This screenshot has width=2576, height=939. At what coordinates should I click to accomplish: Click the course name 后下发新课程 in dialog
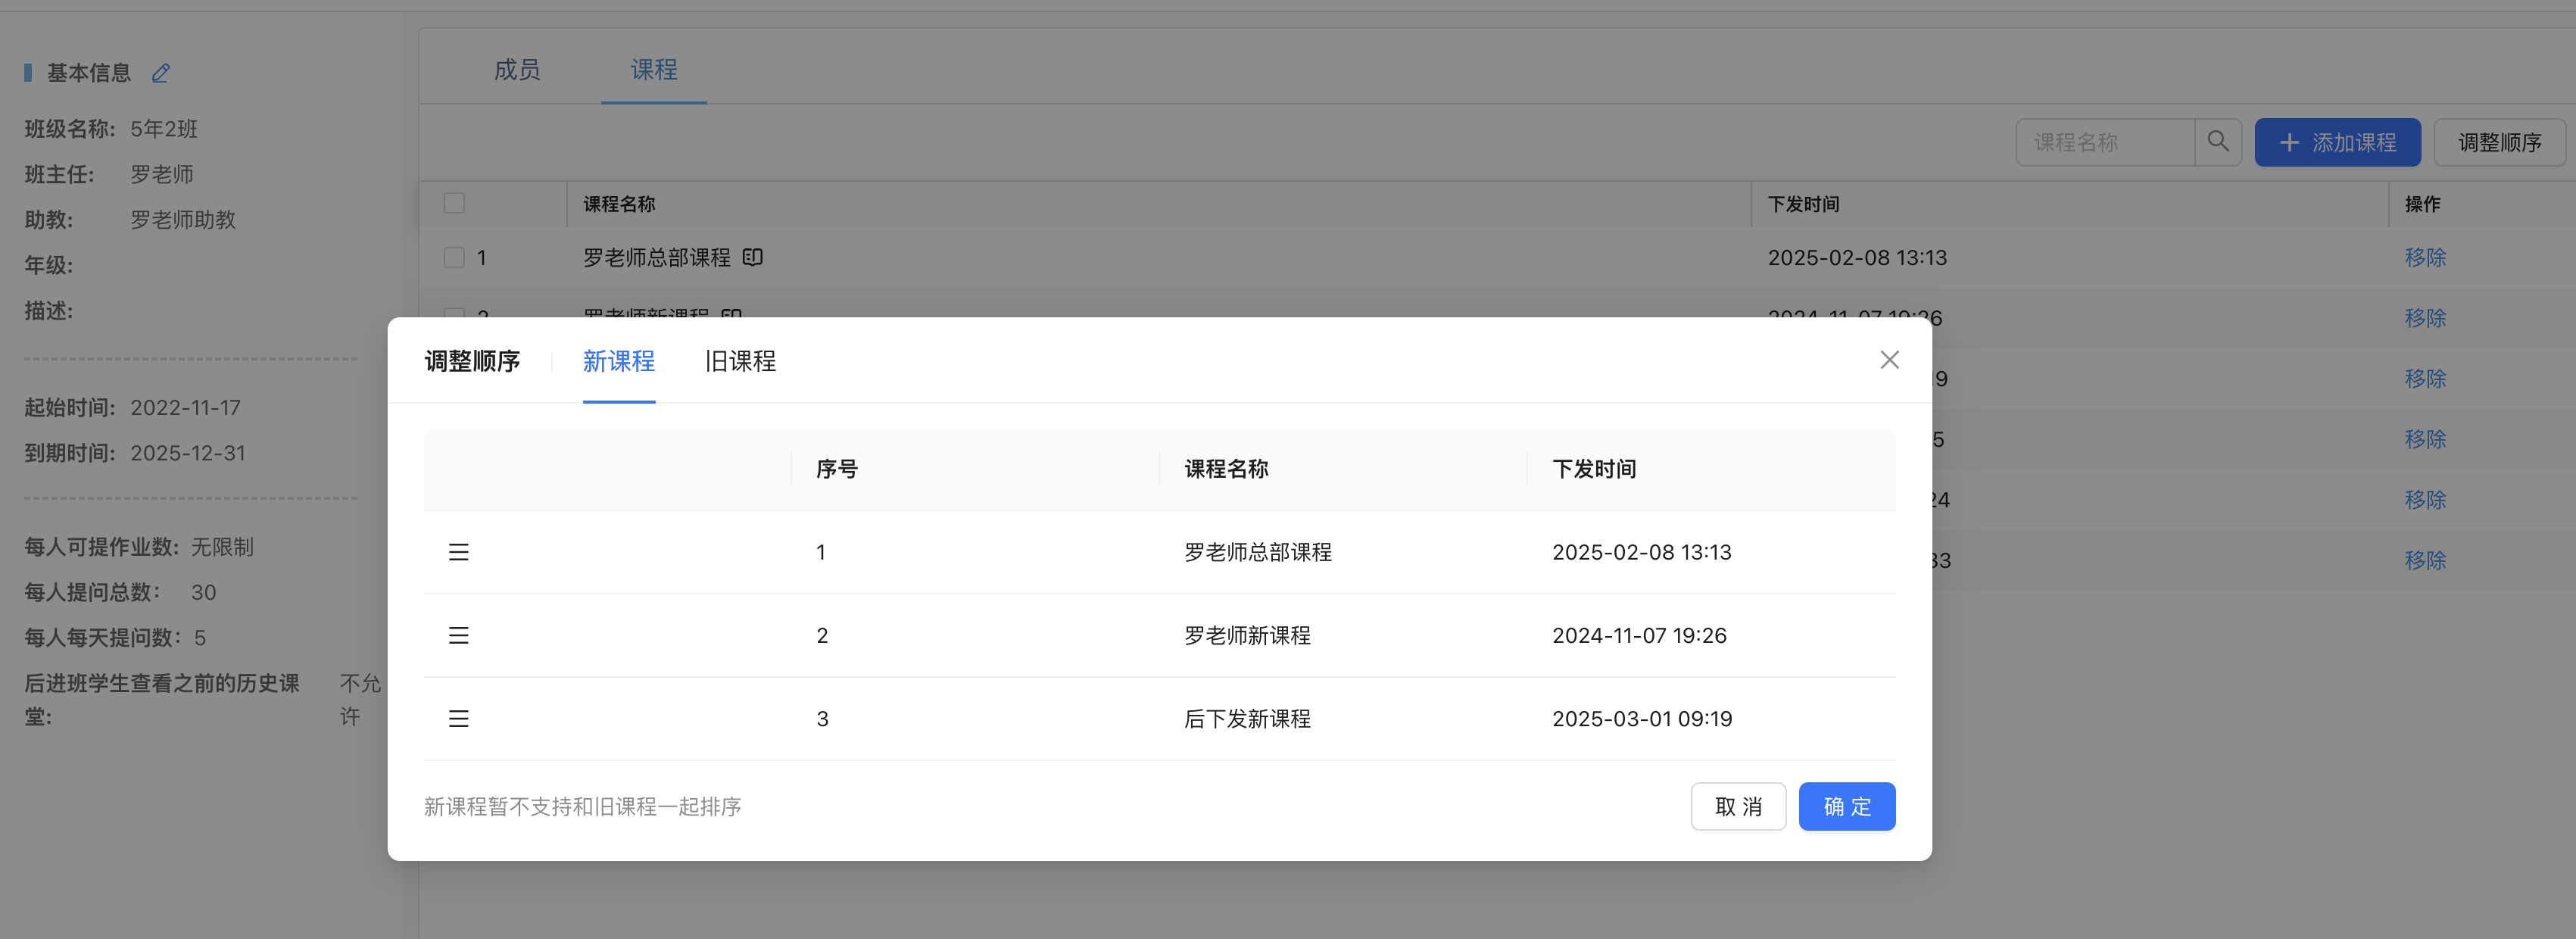coord(1247,718)
